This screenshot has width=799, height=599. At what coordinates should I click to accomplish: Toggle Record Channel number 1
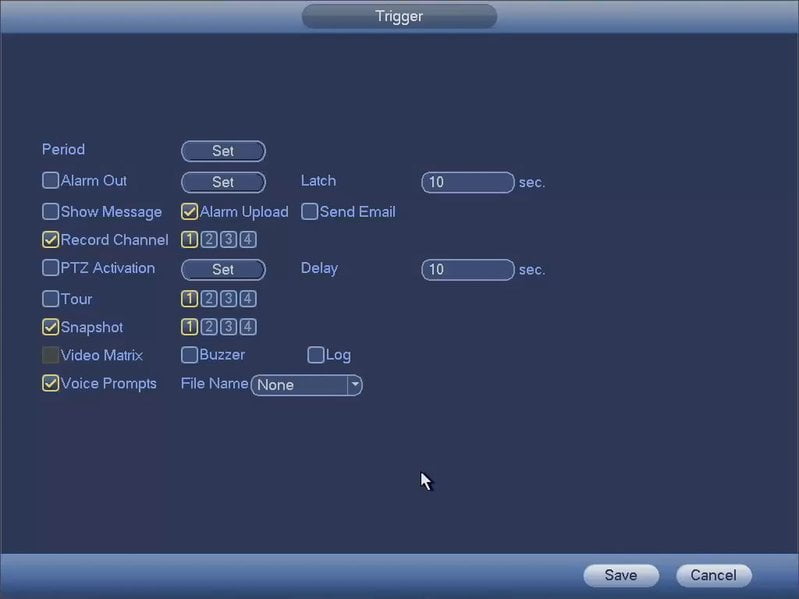(189, 239)
